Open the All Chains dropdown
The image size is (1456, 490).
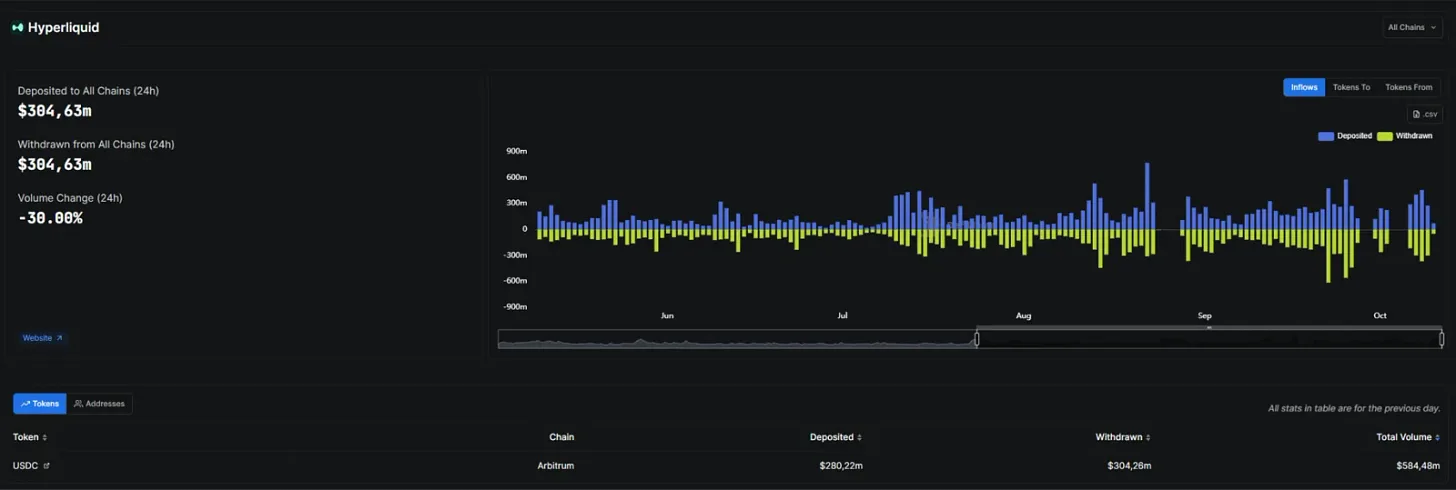point(1412,28)
